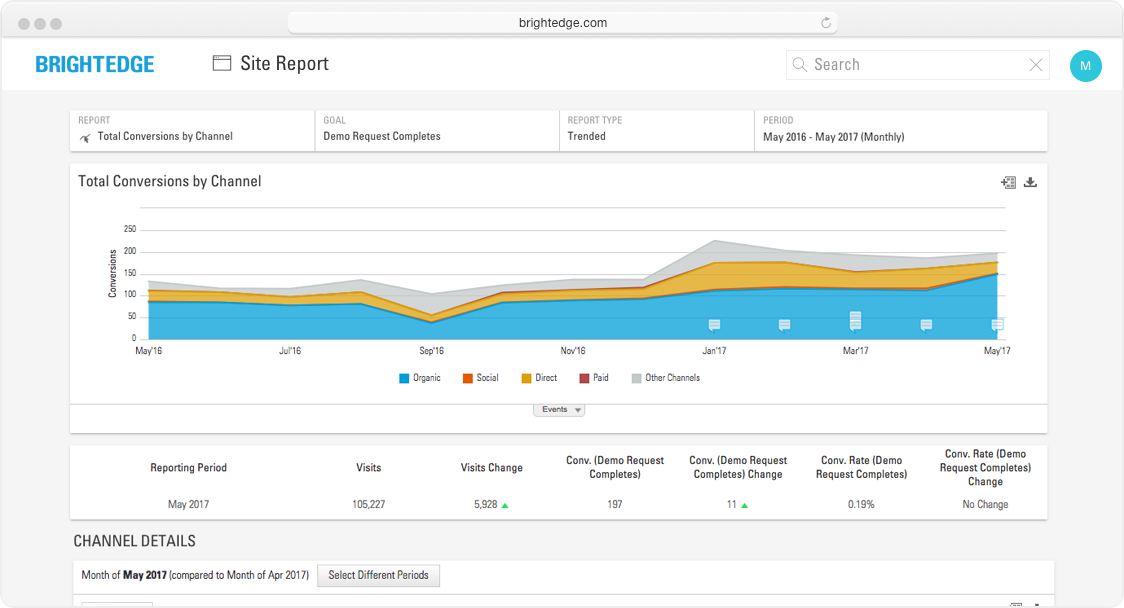Open the Period selector dropdown
This screenshot has width=1124, height=608.
coord(900,130)
